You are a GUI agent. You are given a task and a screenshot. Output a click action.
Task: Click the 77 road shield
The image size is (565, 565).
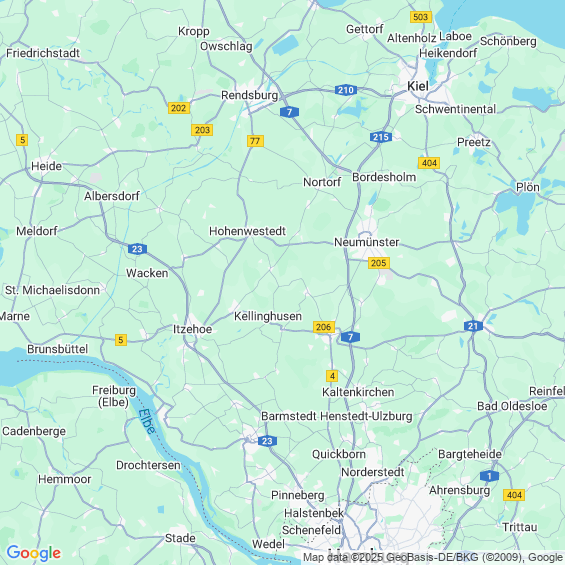pyautogui.click(x=255, y=141)
